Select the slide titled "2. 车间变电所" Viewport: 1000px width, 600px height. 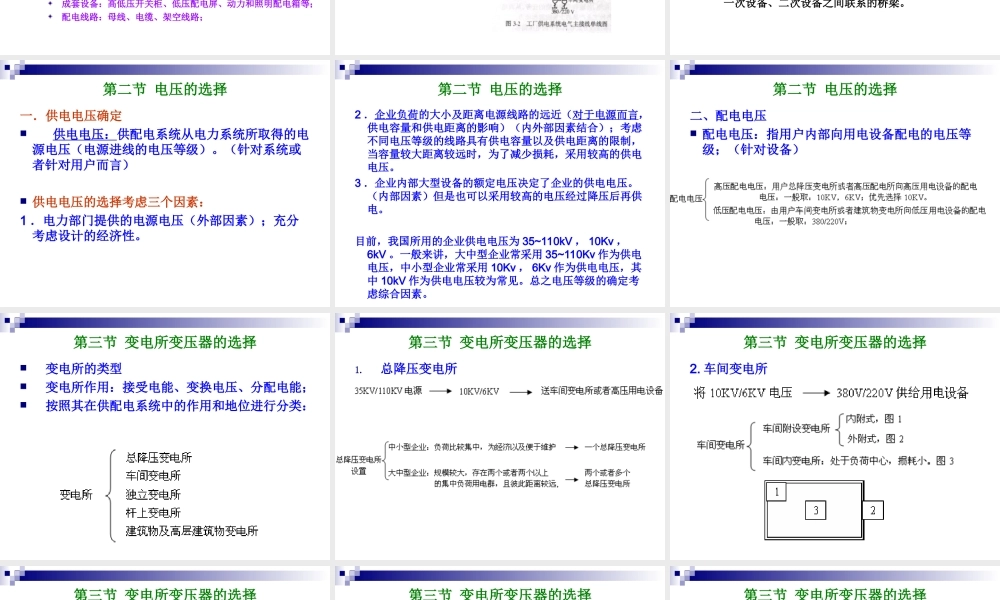728,368
